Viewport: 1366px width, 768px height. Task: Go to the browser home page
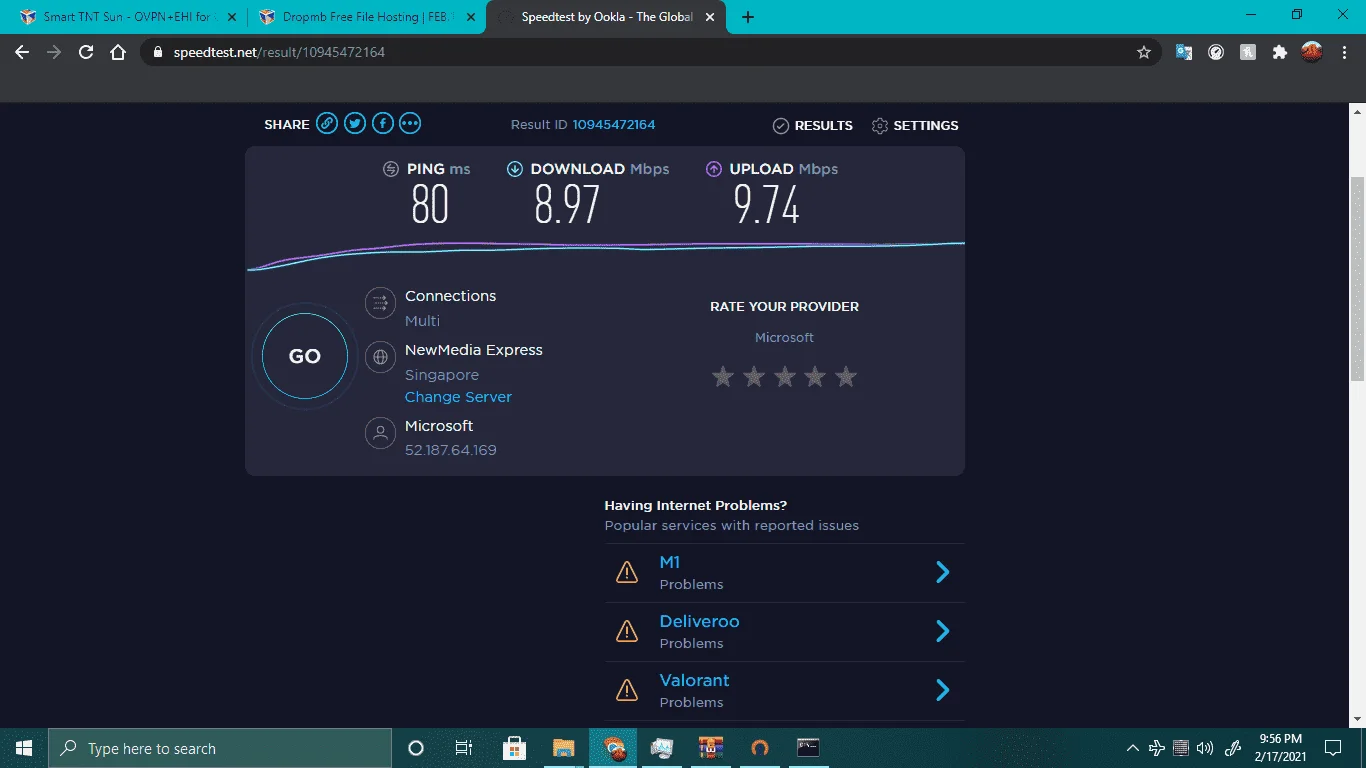pos(118,53)
